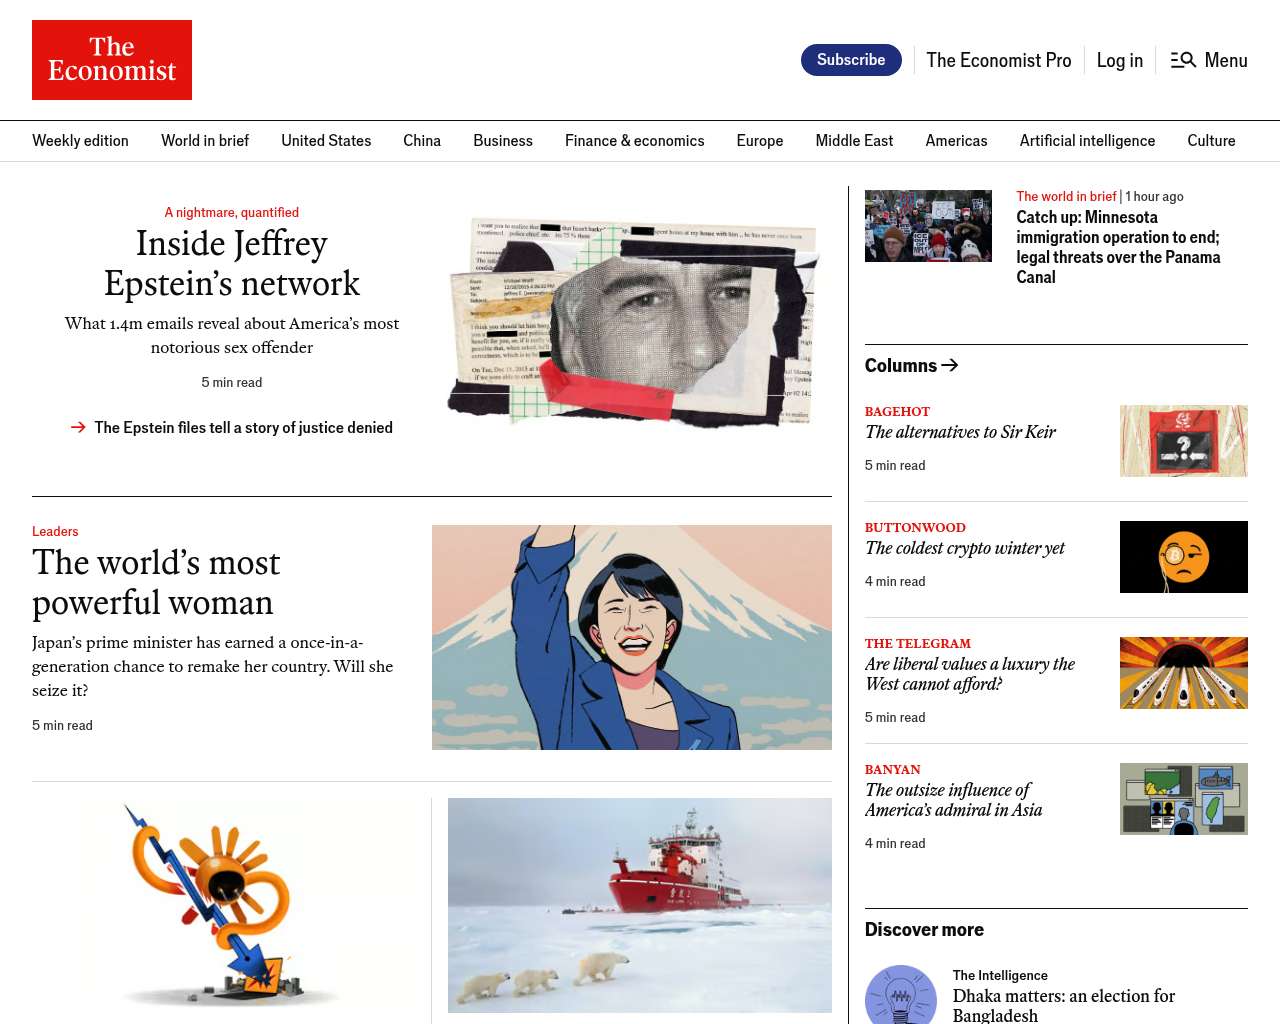Screen dimensions: 1280x1024
Task: Click the Leaders section label
Action: tap(55, 531)
